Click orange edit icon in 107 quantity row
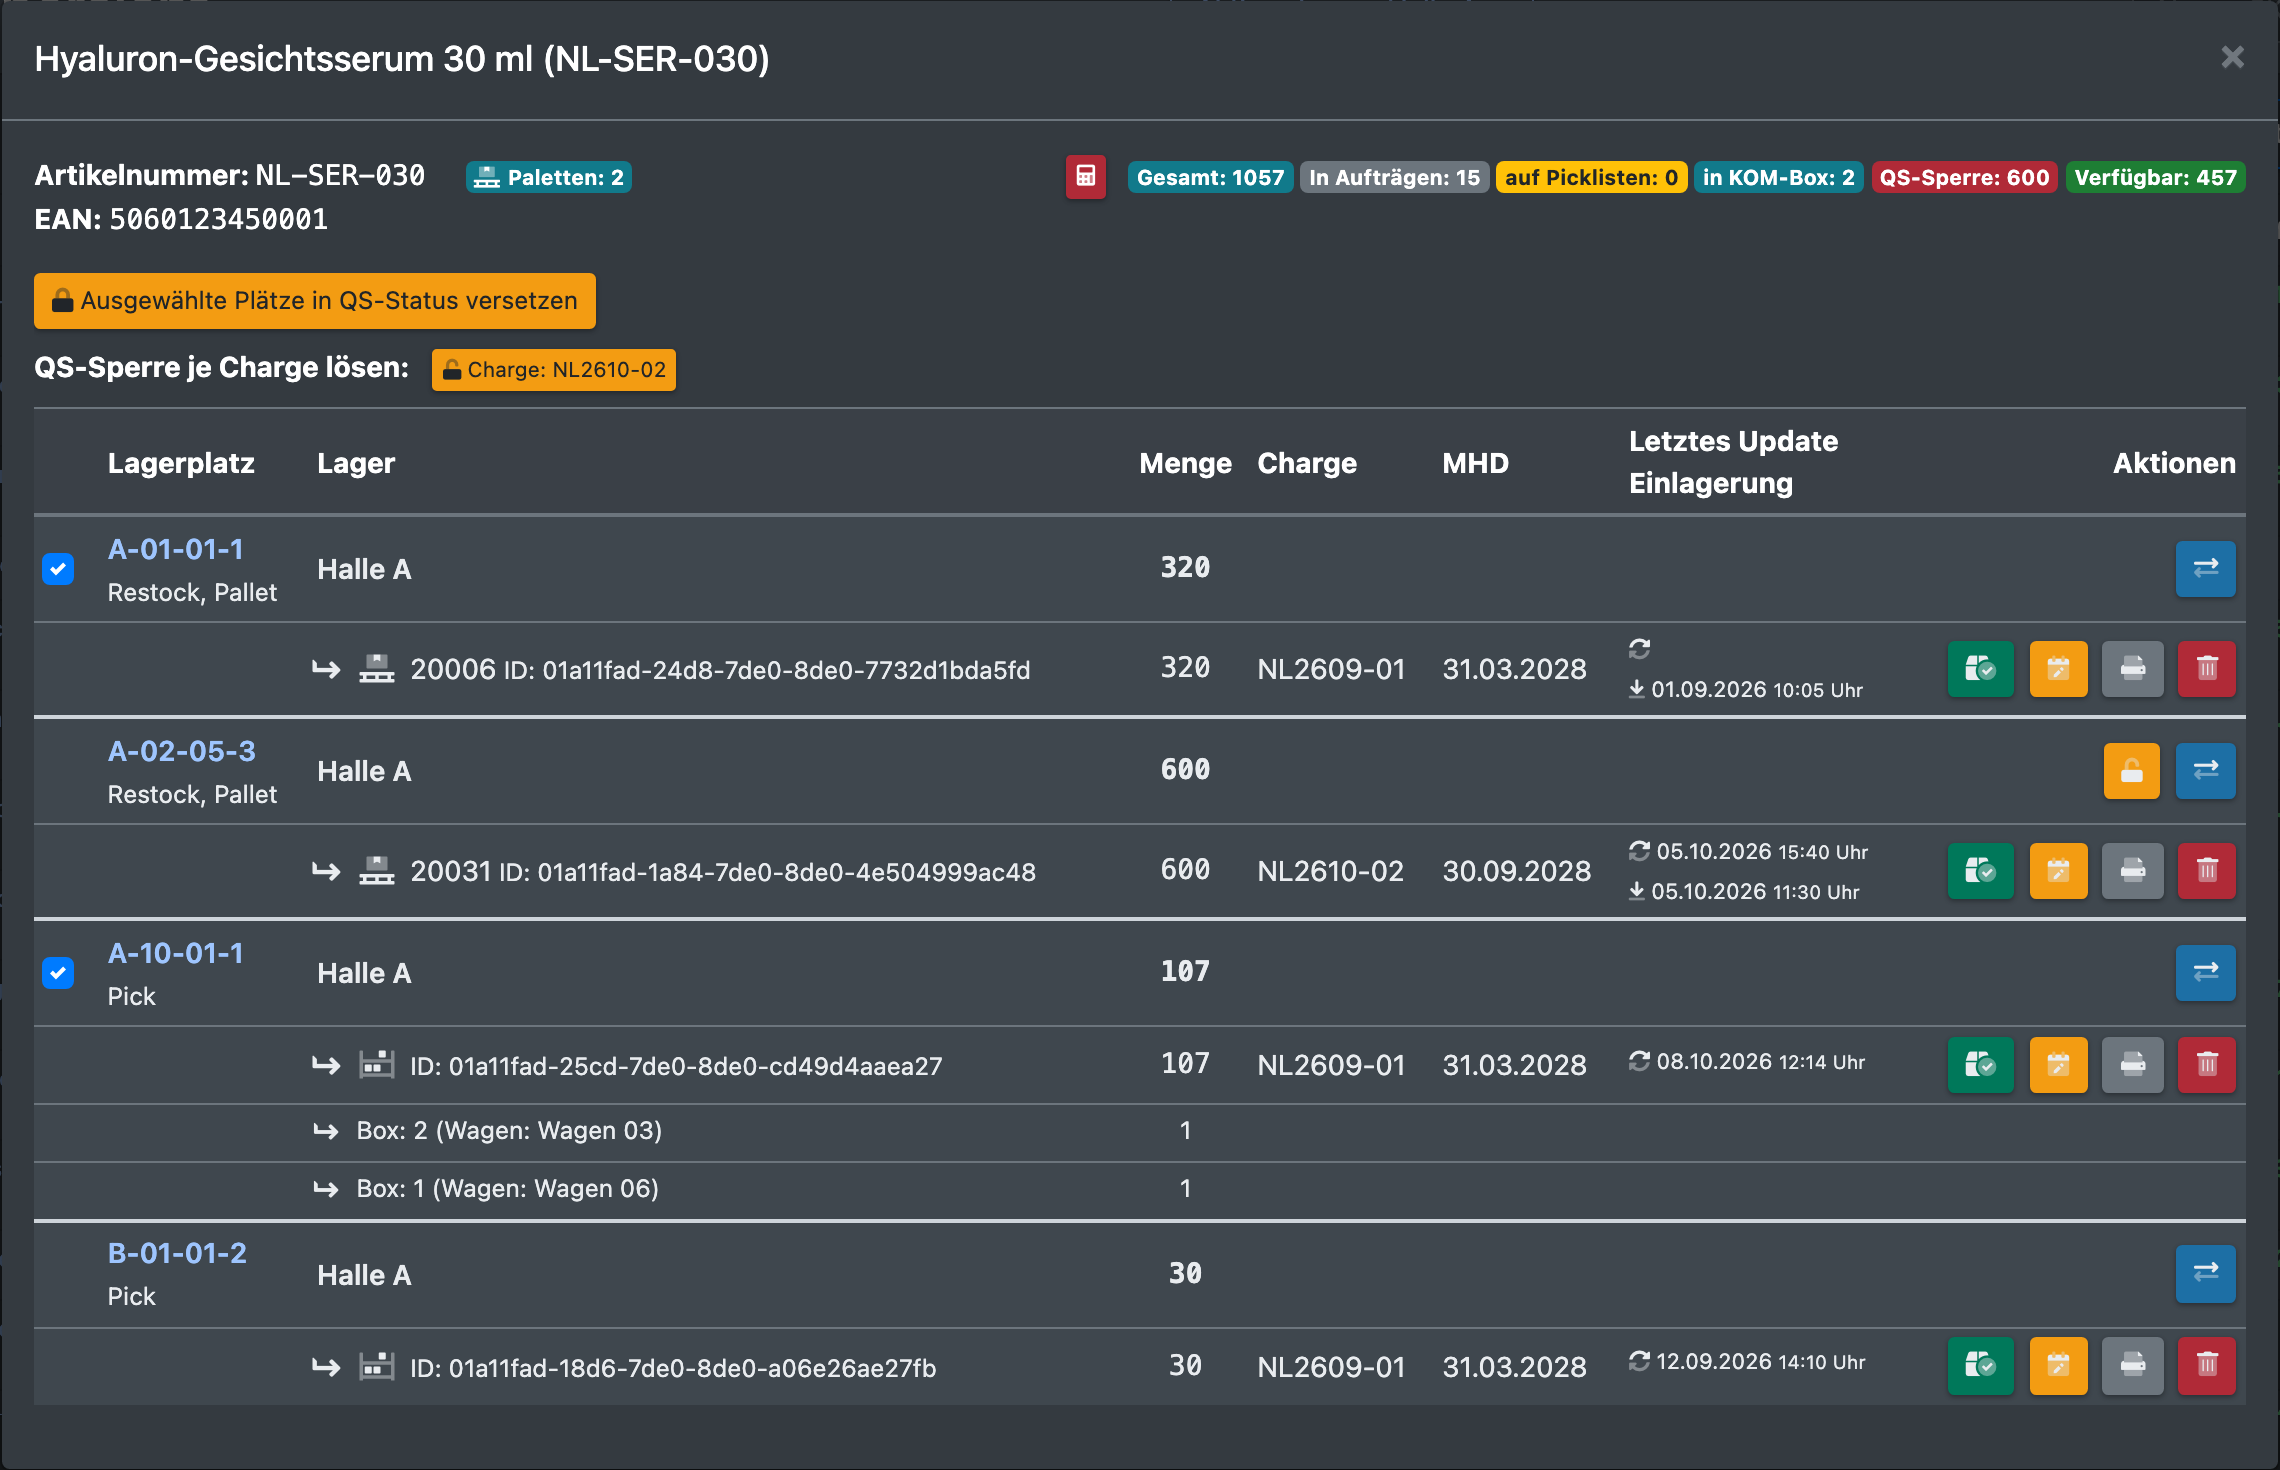The width and height of the screenshot is (2280, 1470). (x=2058, y=1065)
